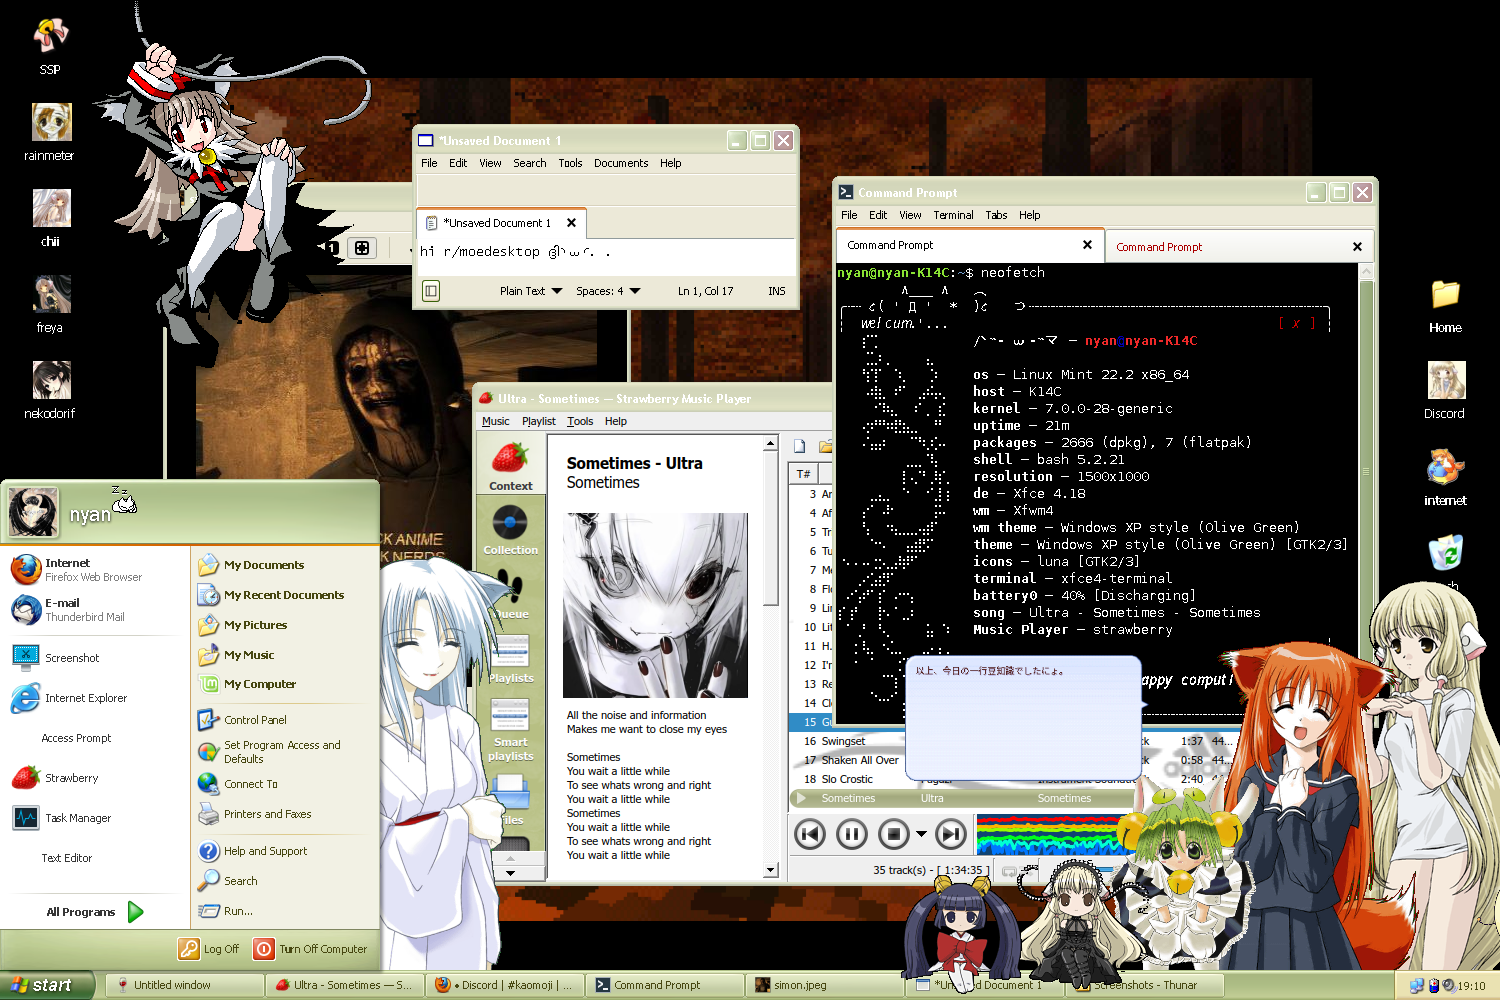Viewport: 1500px width, 1000px height.
Task: Open stop button options dropdown arrow
Action: [921, 833]
